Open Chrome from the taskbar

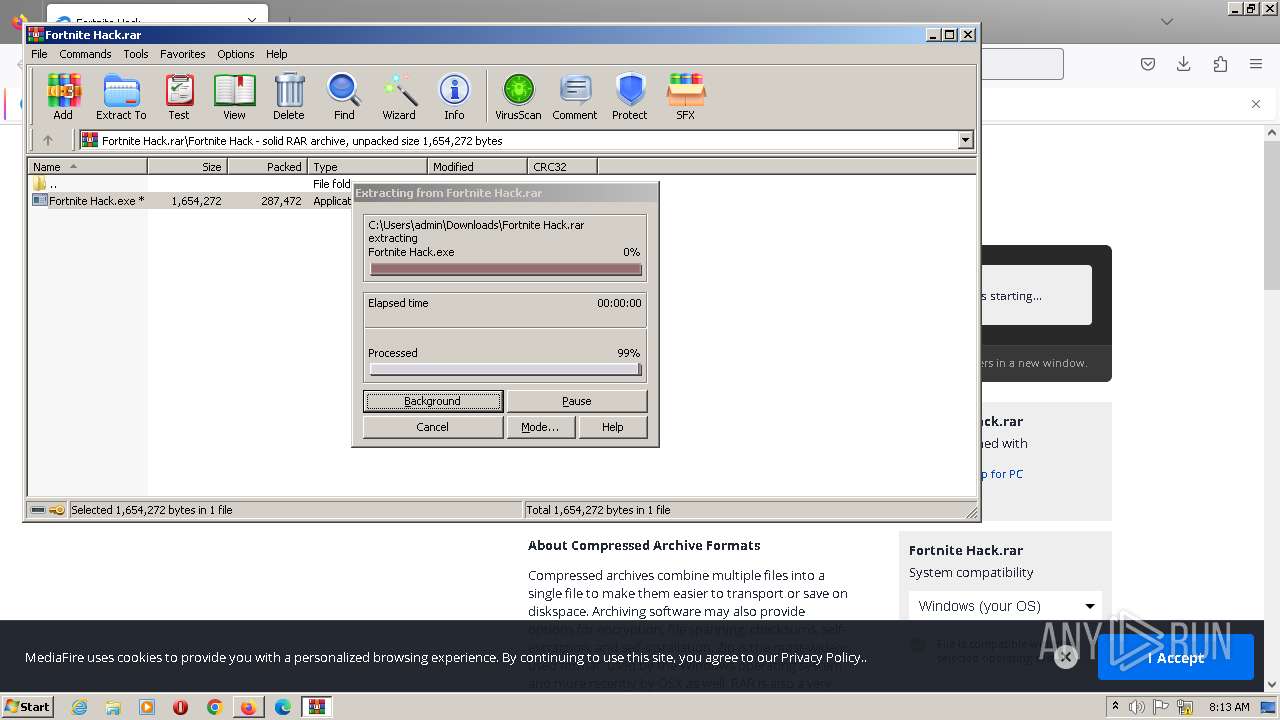214,707
